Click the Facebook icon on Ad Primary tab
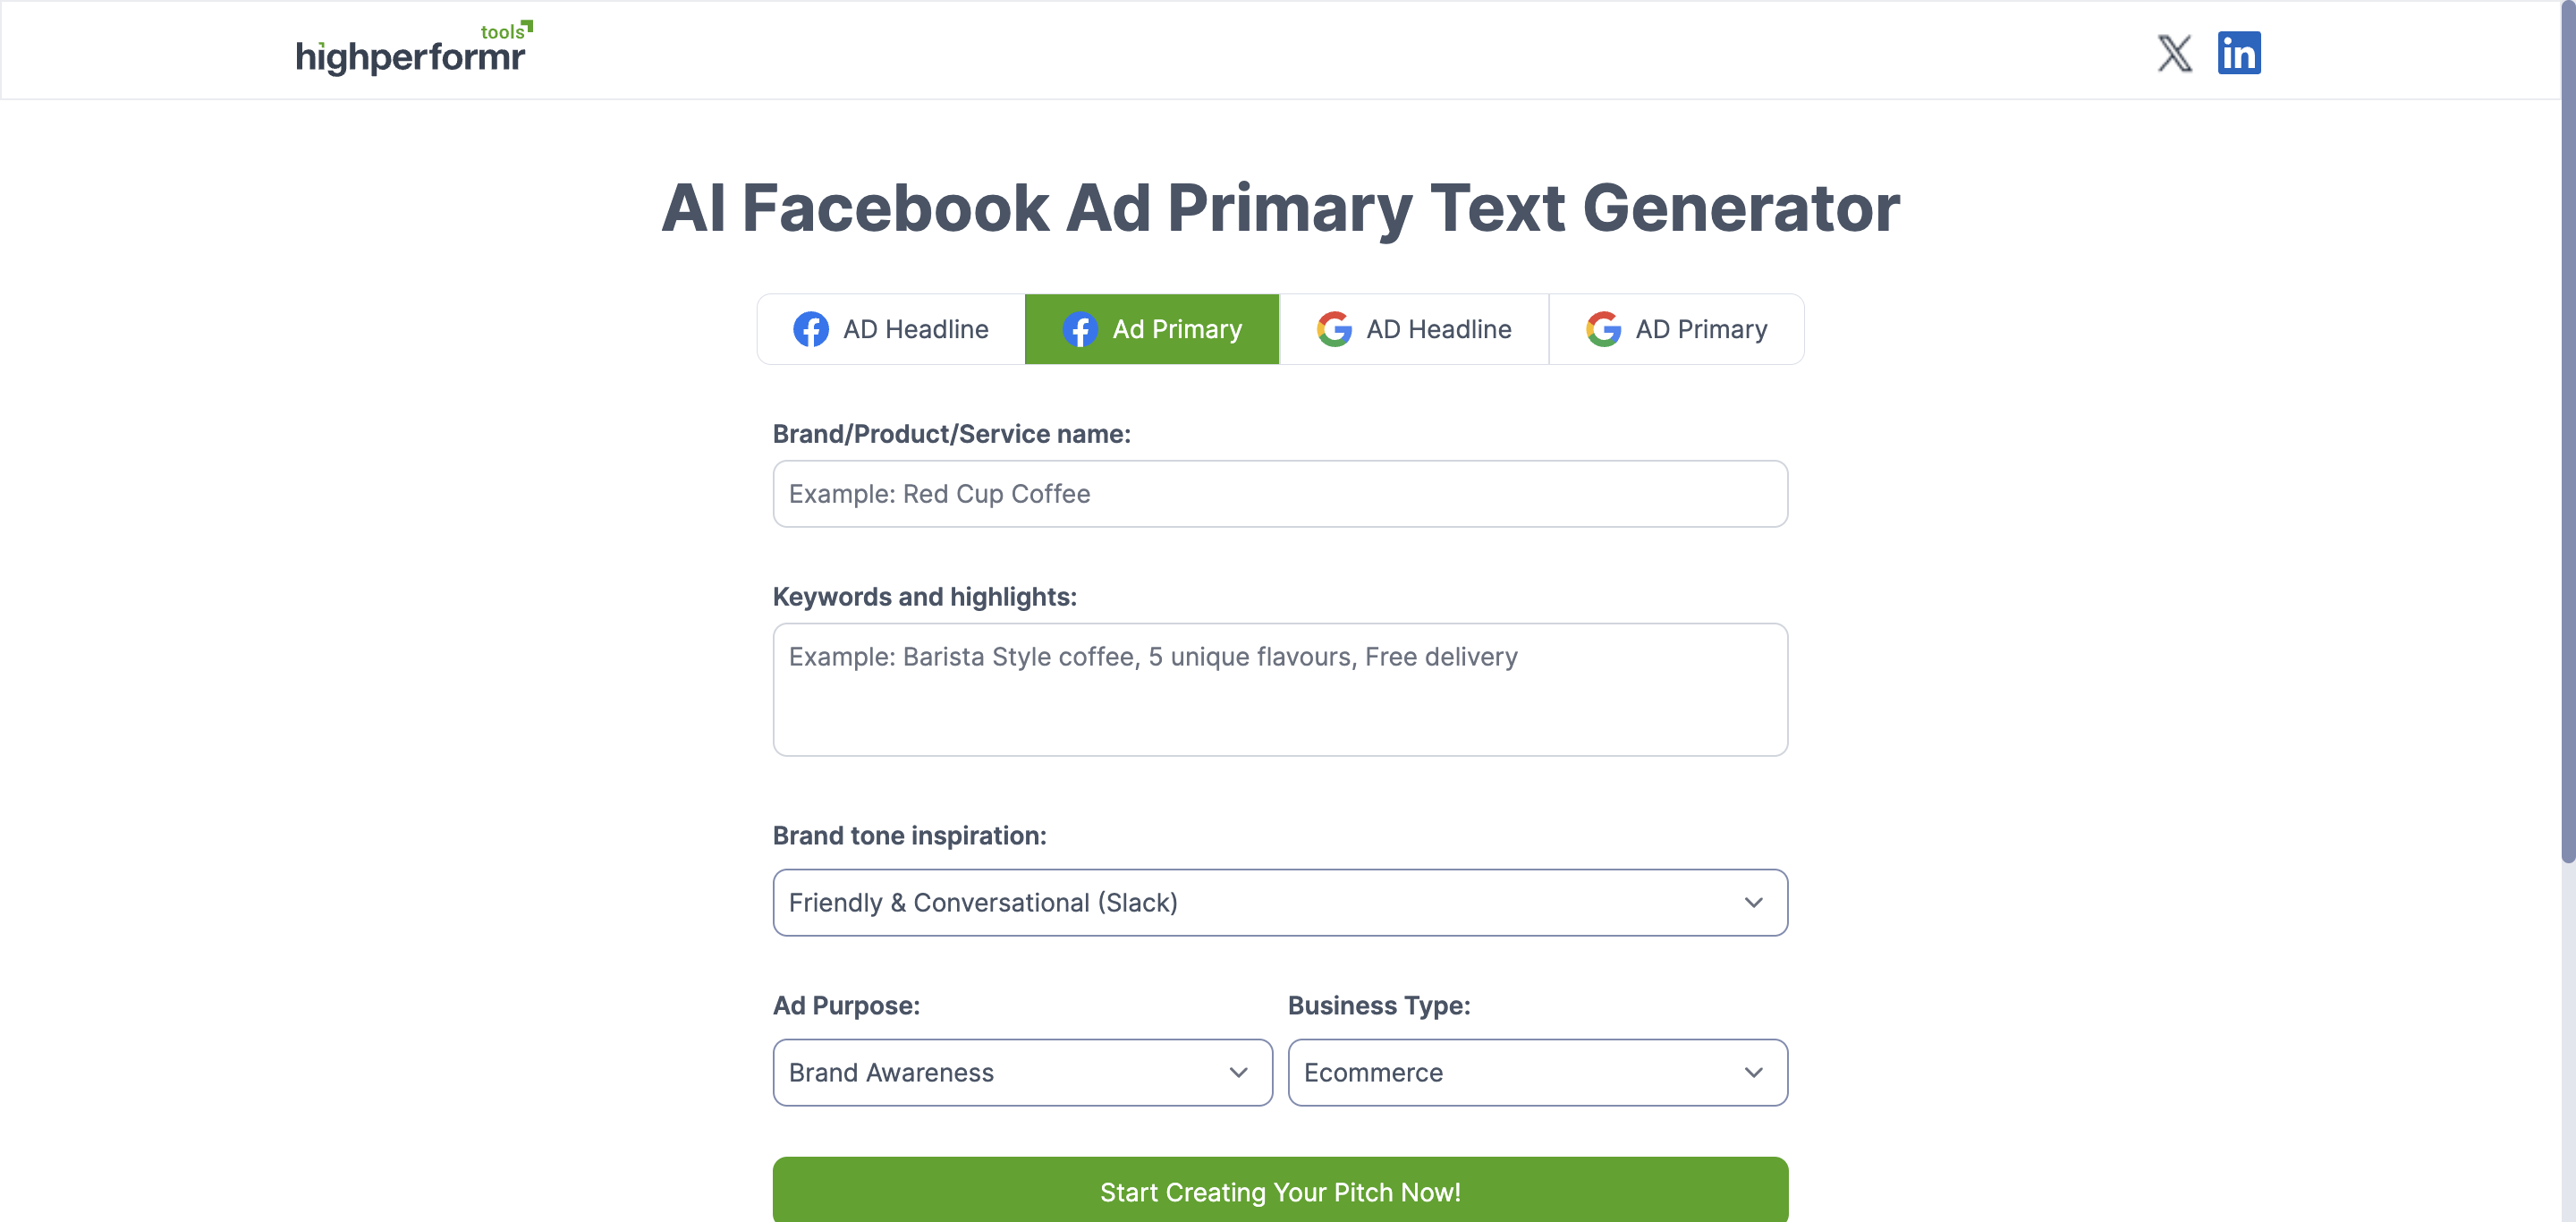This screenshot has width=2576, height=1222. tap(1080, 329)
